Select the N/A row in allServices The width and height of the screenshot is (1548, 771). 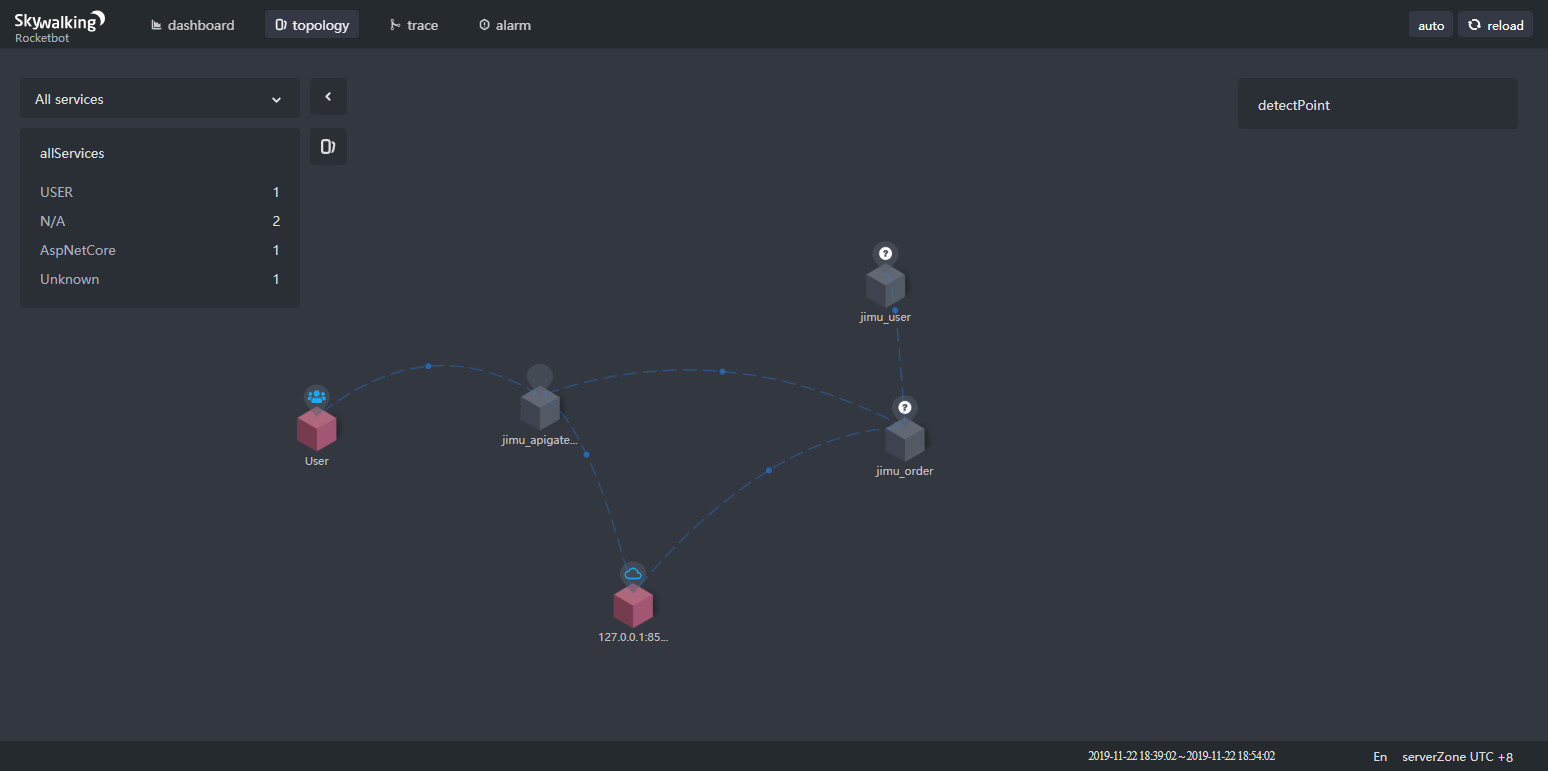pos(160,221)
